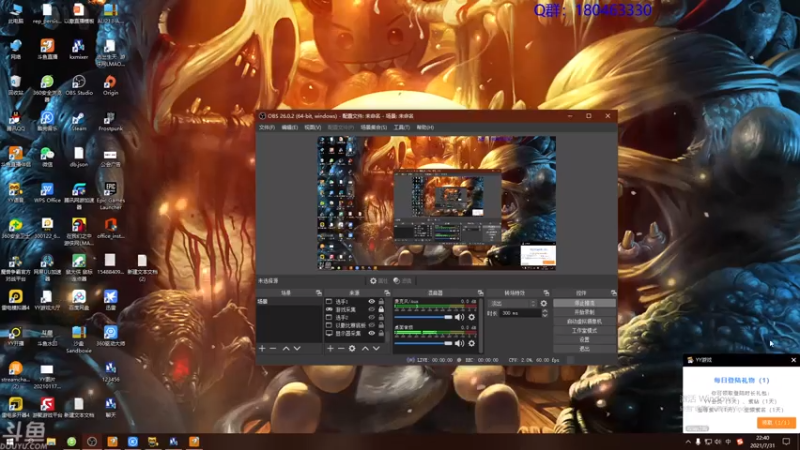Open Steam desktop shortcut
Viewport: 800px width, 450px height.
coord(79,121)
